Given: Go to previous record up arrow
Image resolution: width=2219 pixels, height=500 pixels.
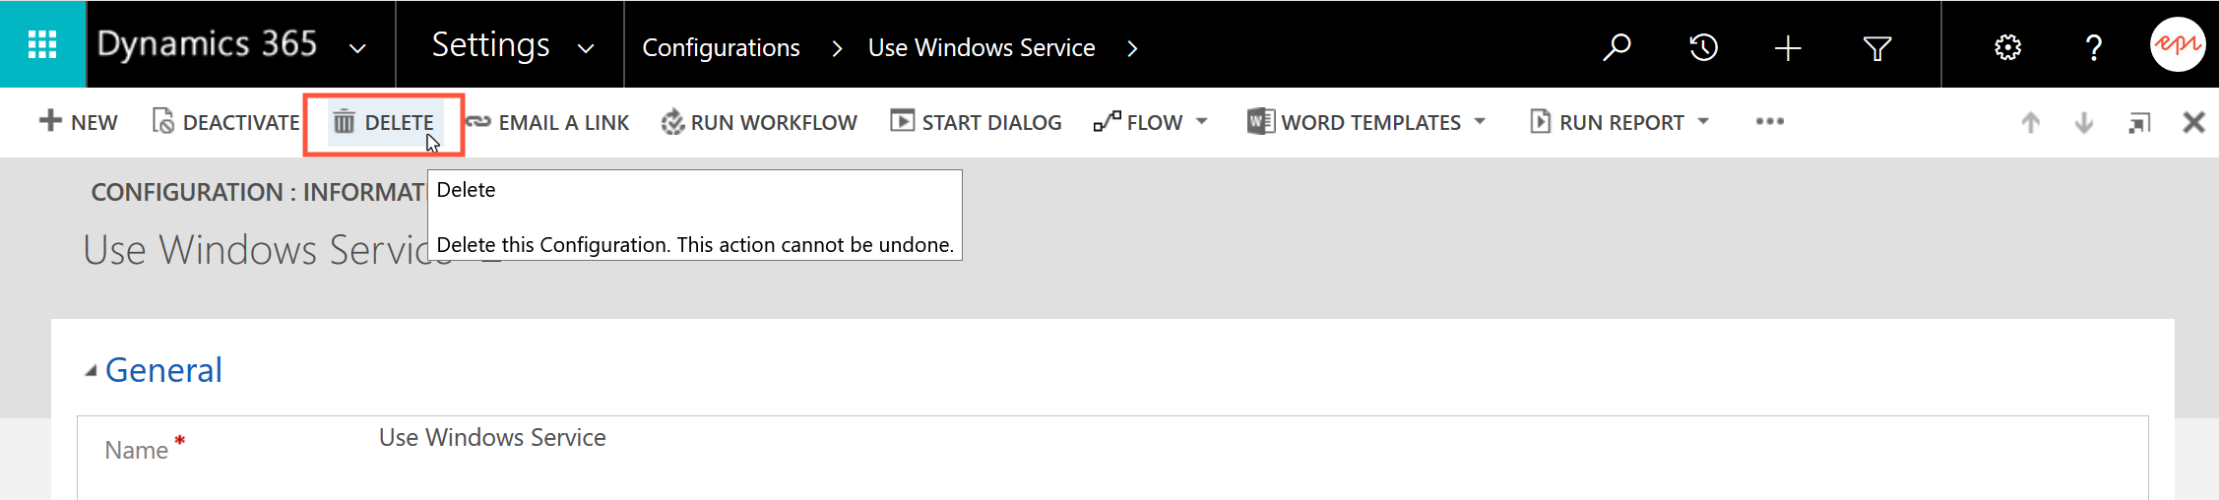Looking at the screenshot, I should point(2030,123).
